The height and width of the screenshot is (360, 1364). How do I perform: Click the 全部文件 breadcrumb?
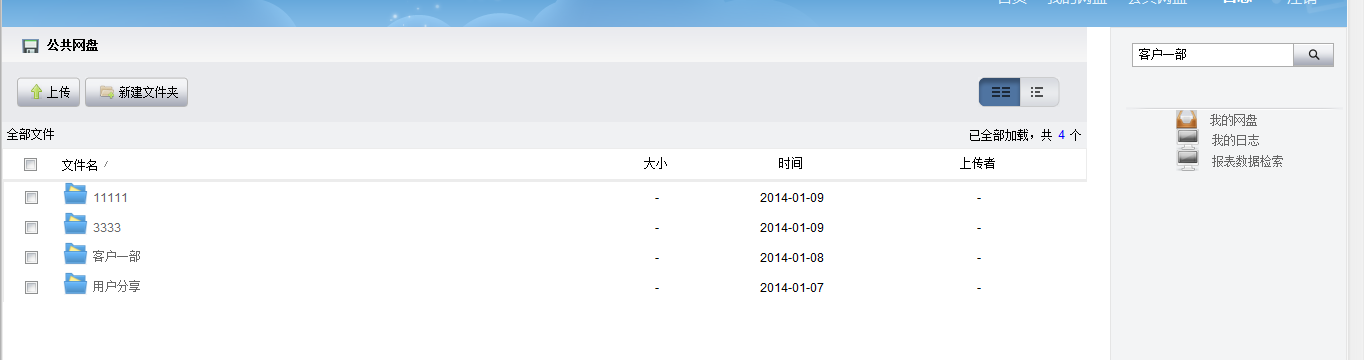[x=30, y=134]
